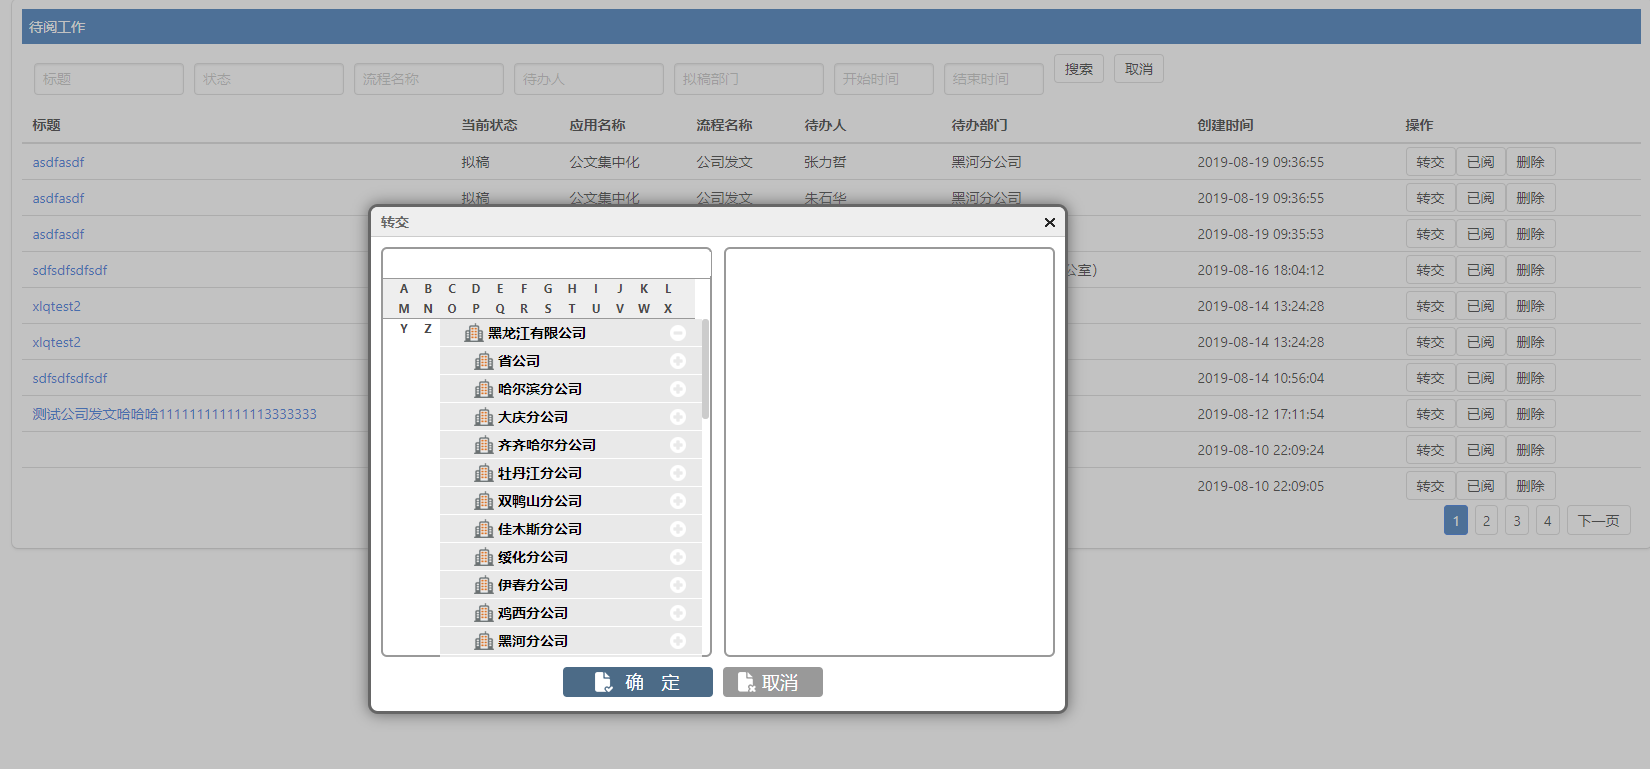Viewport: 1650px width, 769px height.
Task: Click the document icon on 确定 button
Action: pos(604,682)
